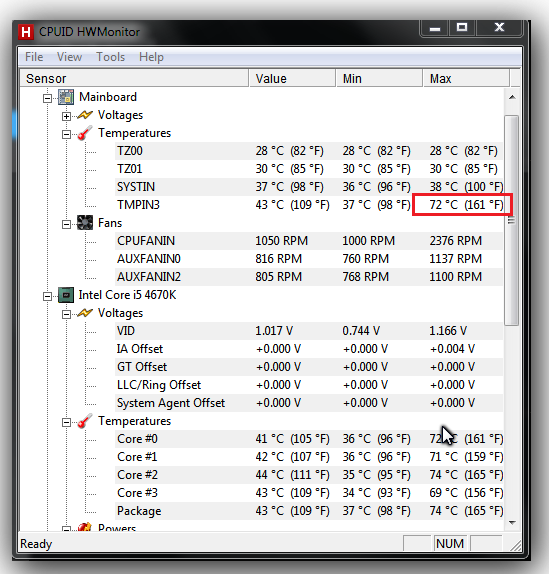Select the TZ01 temperature row
Image resolution: width=549 pixels, height=574 pixels.
coord(309,169)
